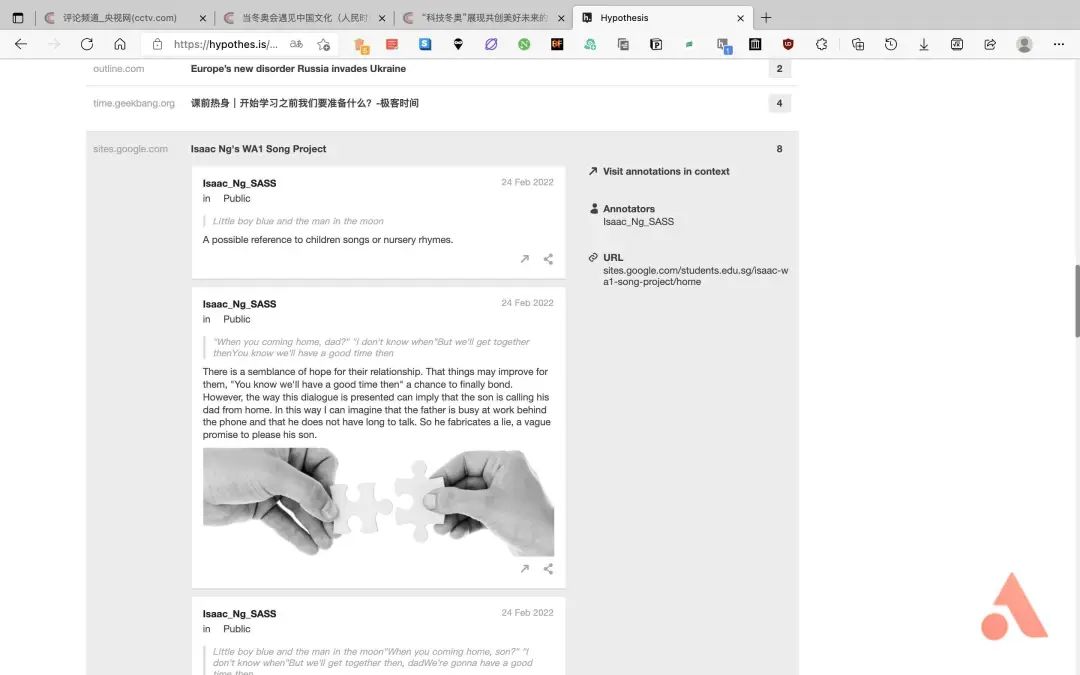Screen dimensions: 1080x675
Task: Click the translate/read aloud icon in address bar
Action: 296,44
